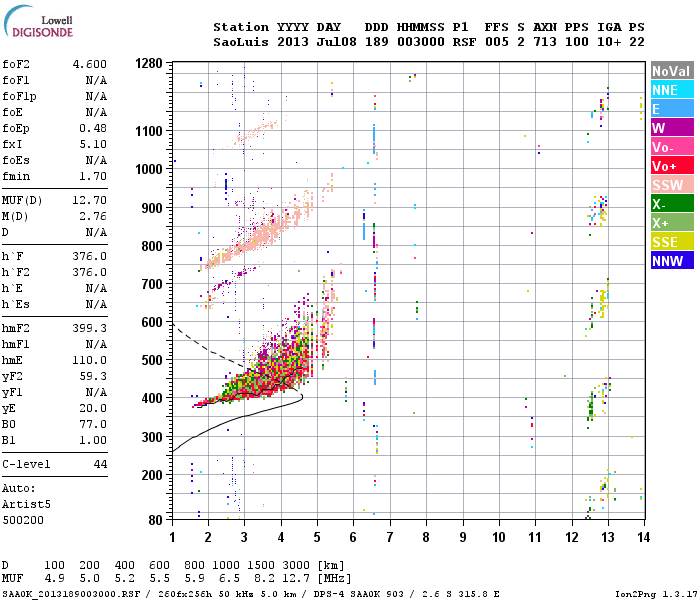Click the Lowell Digisonde logo
Image resolution: width=700 pixels, height=600 pixels.
point(38,21)
